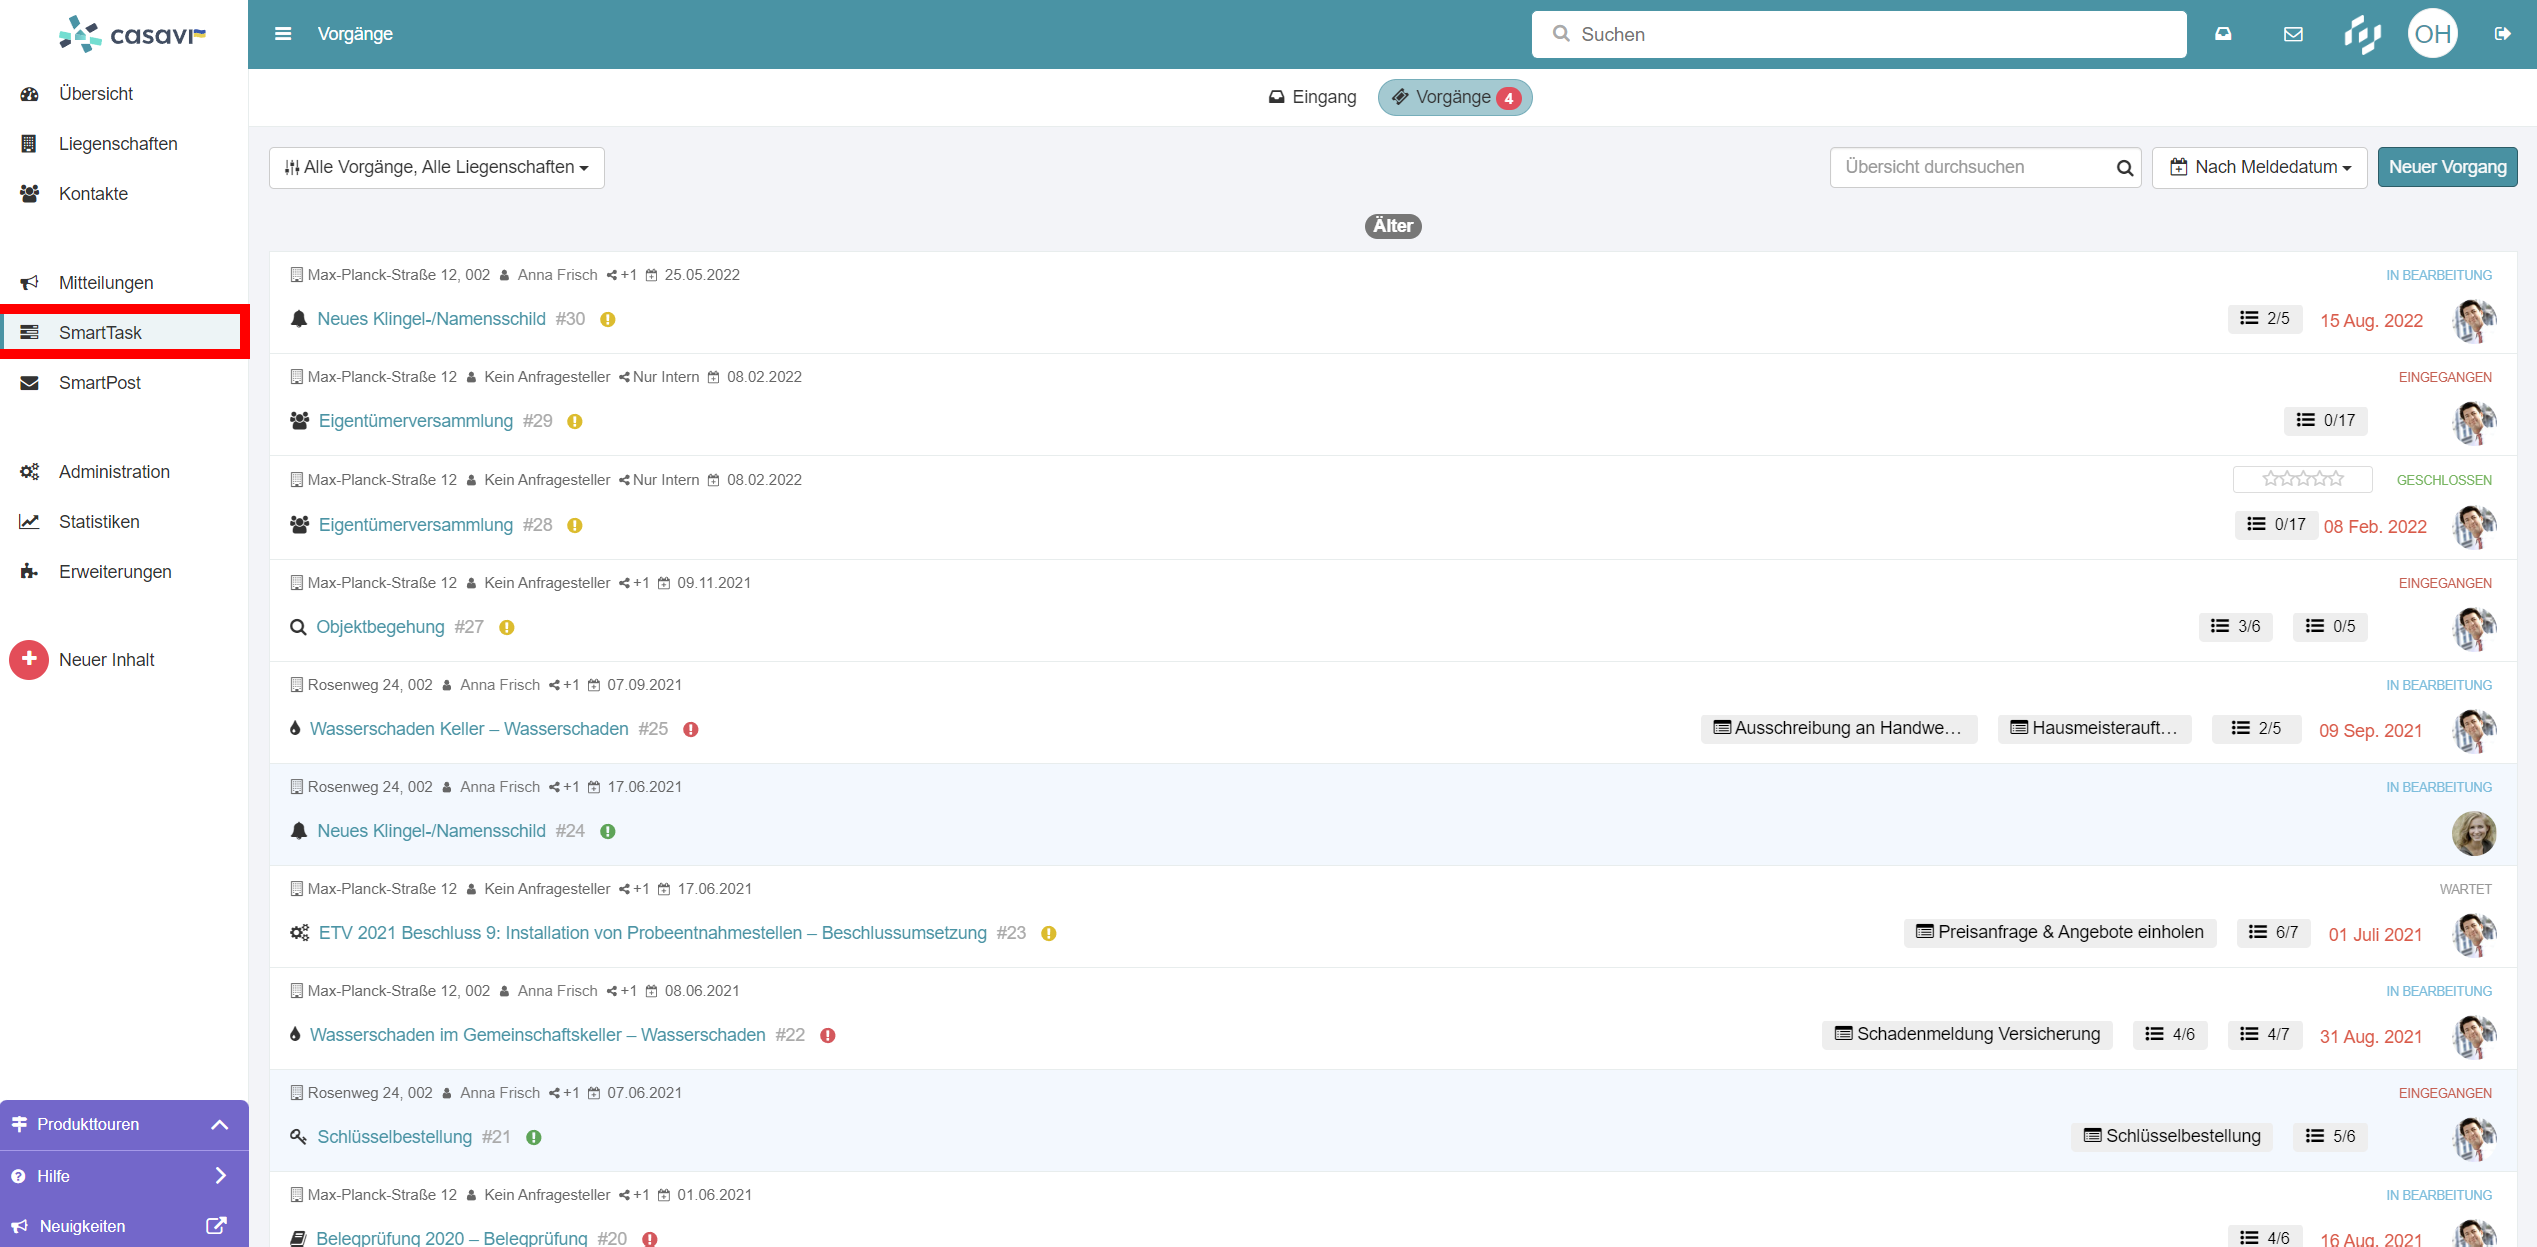Click the hamburger menu icon

[x=283, y=34]
